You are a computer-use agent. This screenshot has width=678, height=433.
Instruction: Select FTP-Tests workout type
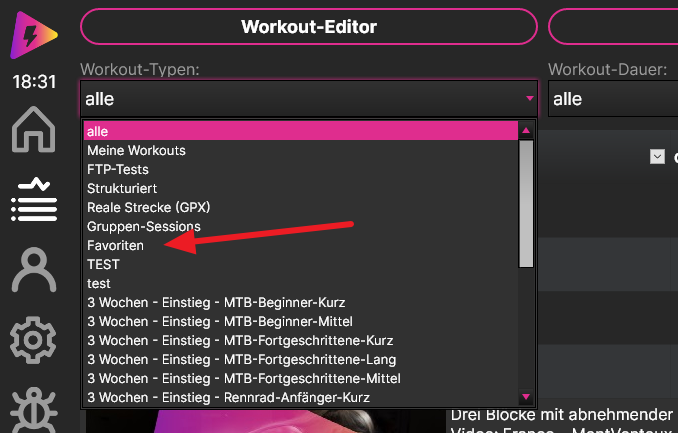pos(117,169)
